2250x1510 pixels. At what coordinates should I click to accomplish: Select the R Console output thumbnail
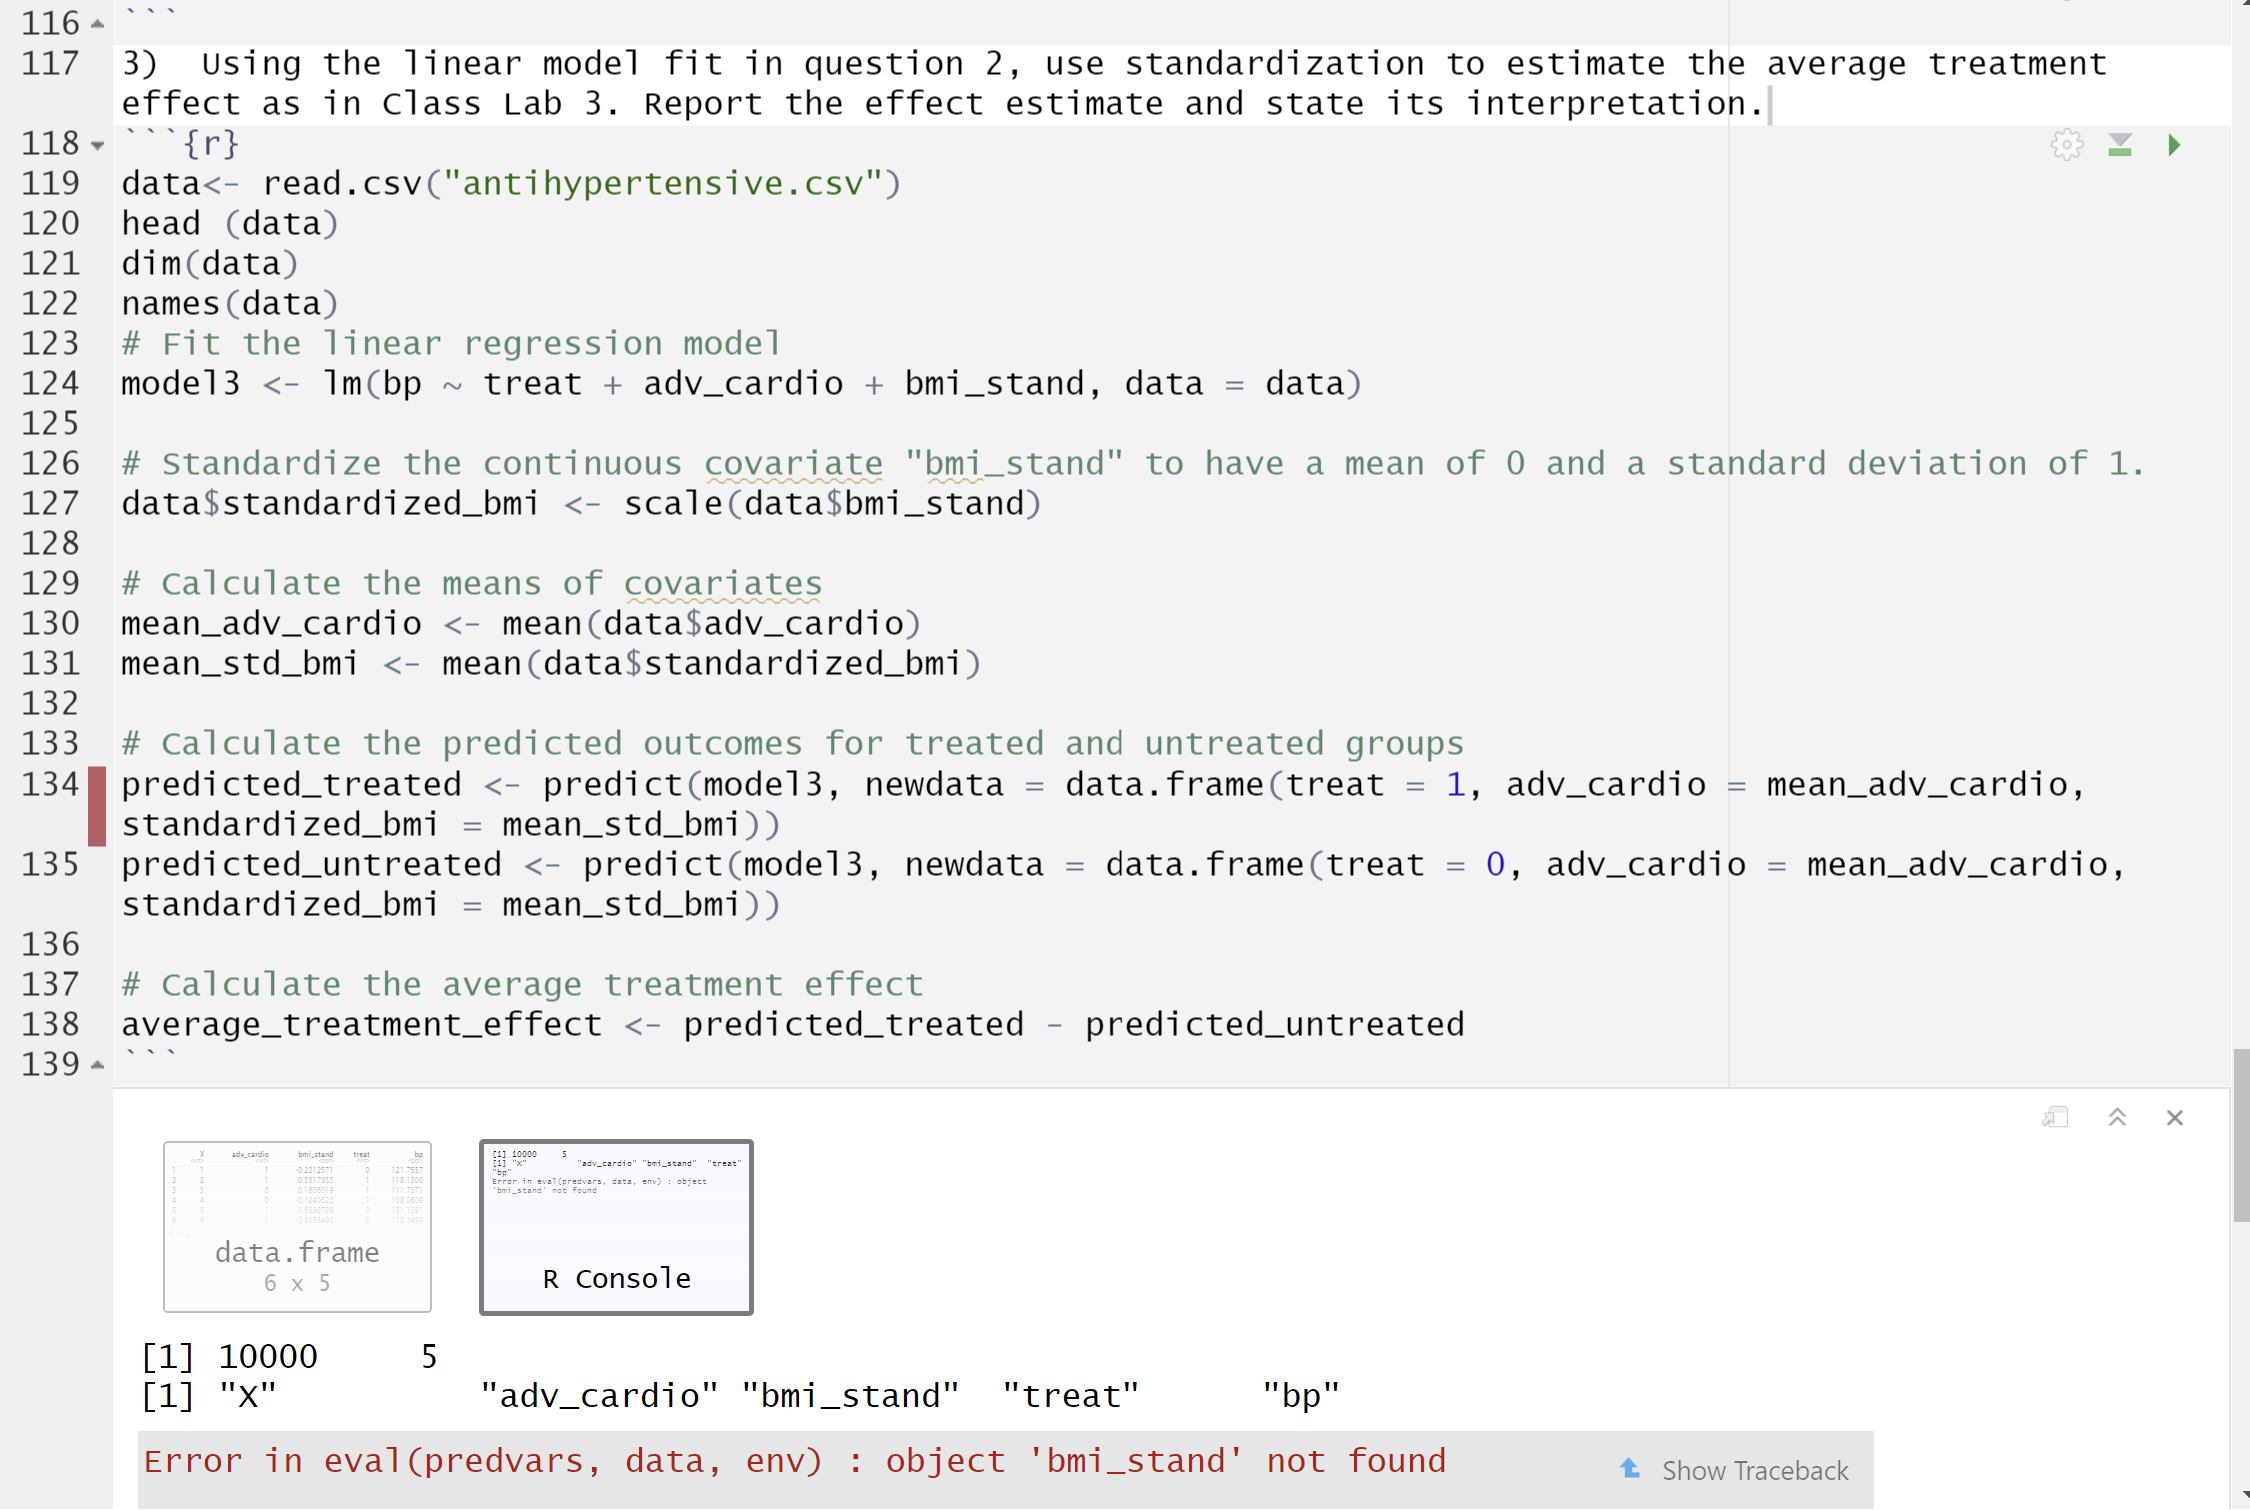pos(616,1226)
